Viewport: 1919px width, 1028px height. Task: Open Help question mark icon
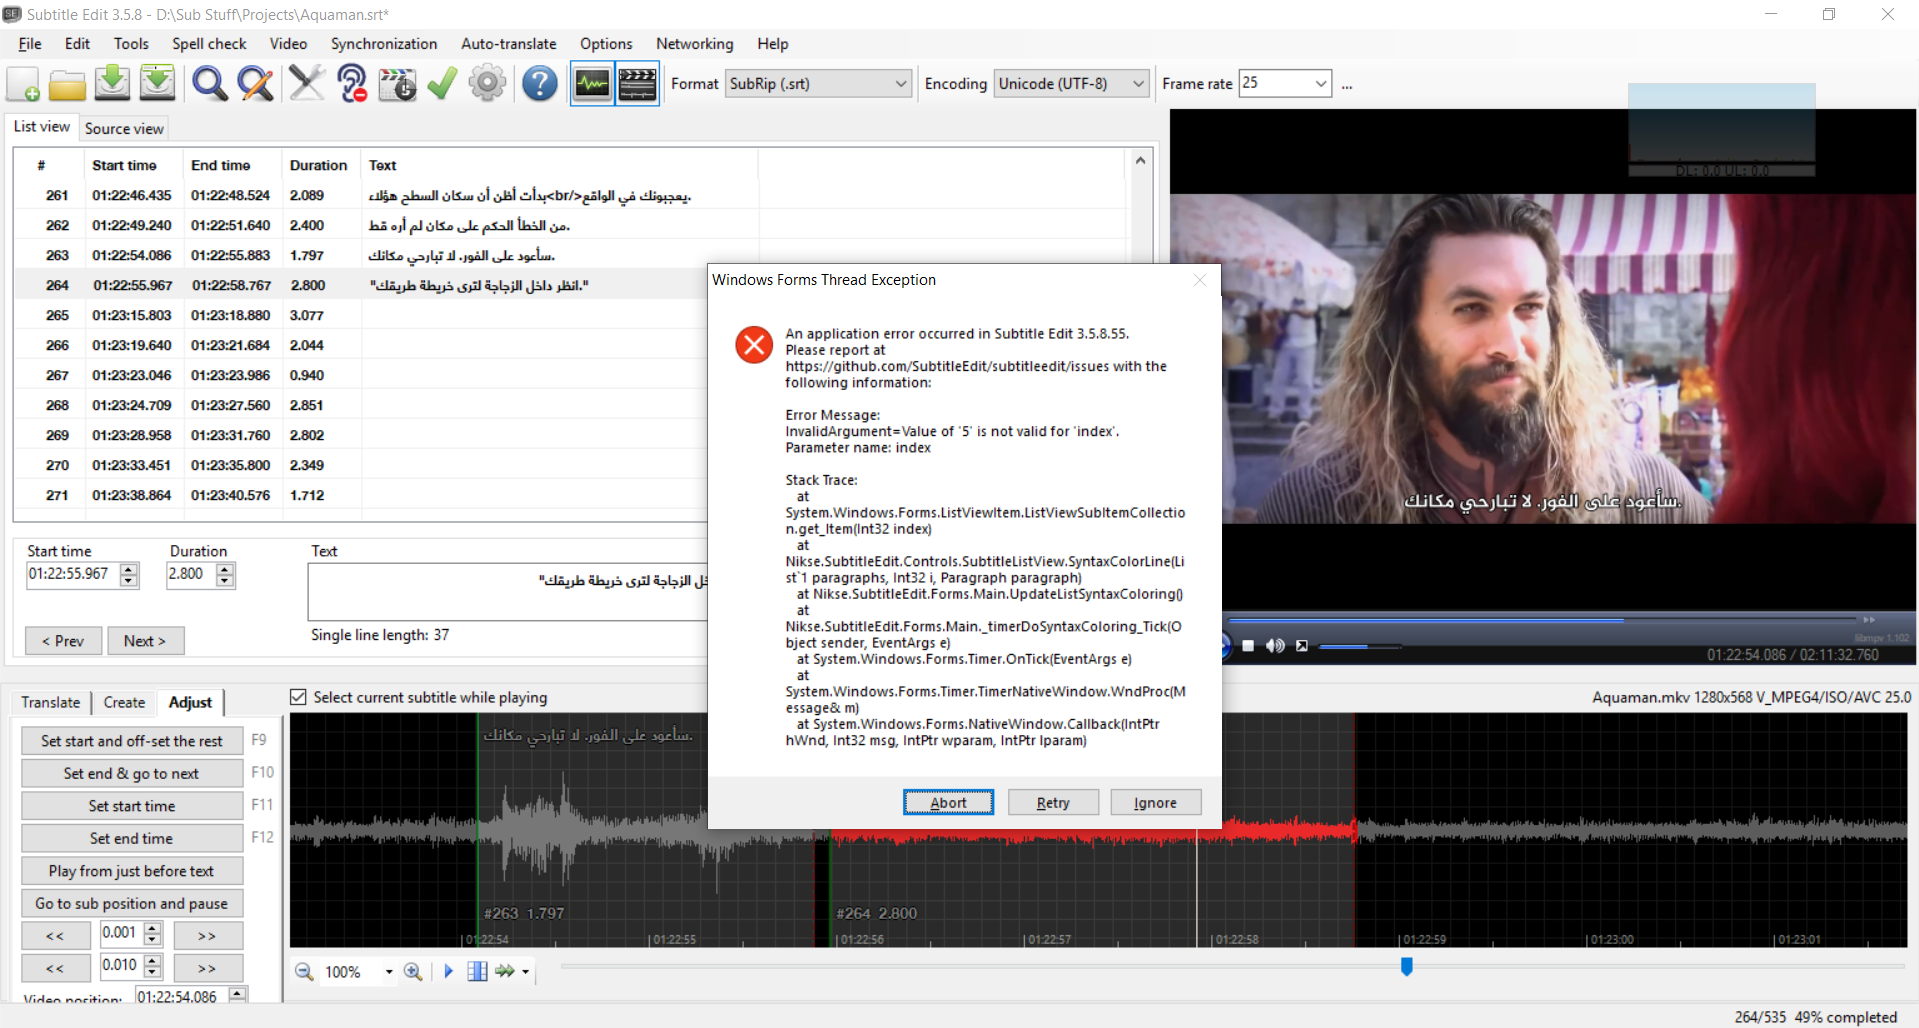(540, 84)
